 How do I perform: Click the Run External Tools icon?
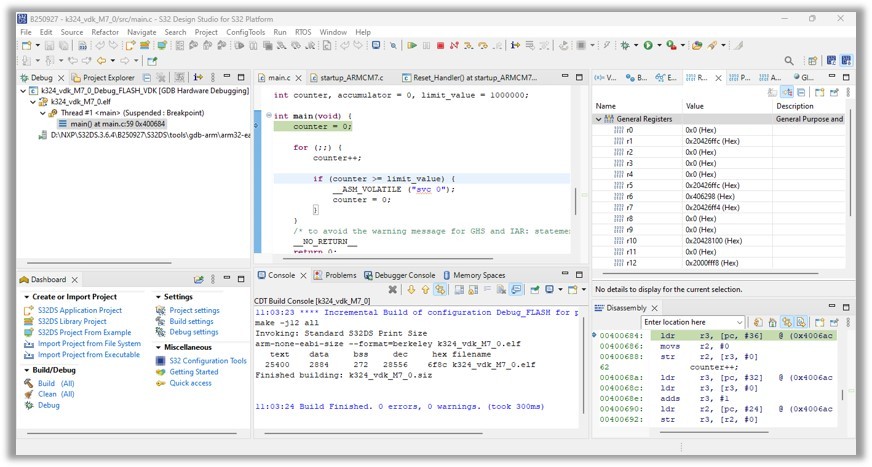click(671, 46)
